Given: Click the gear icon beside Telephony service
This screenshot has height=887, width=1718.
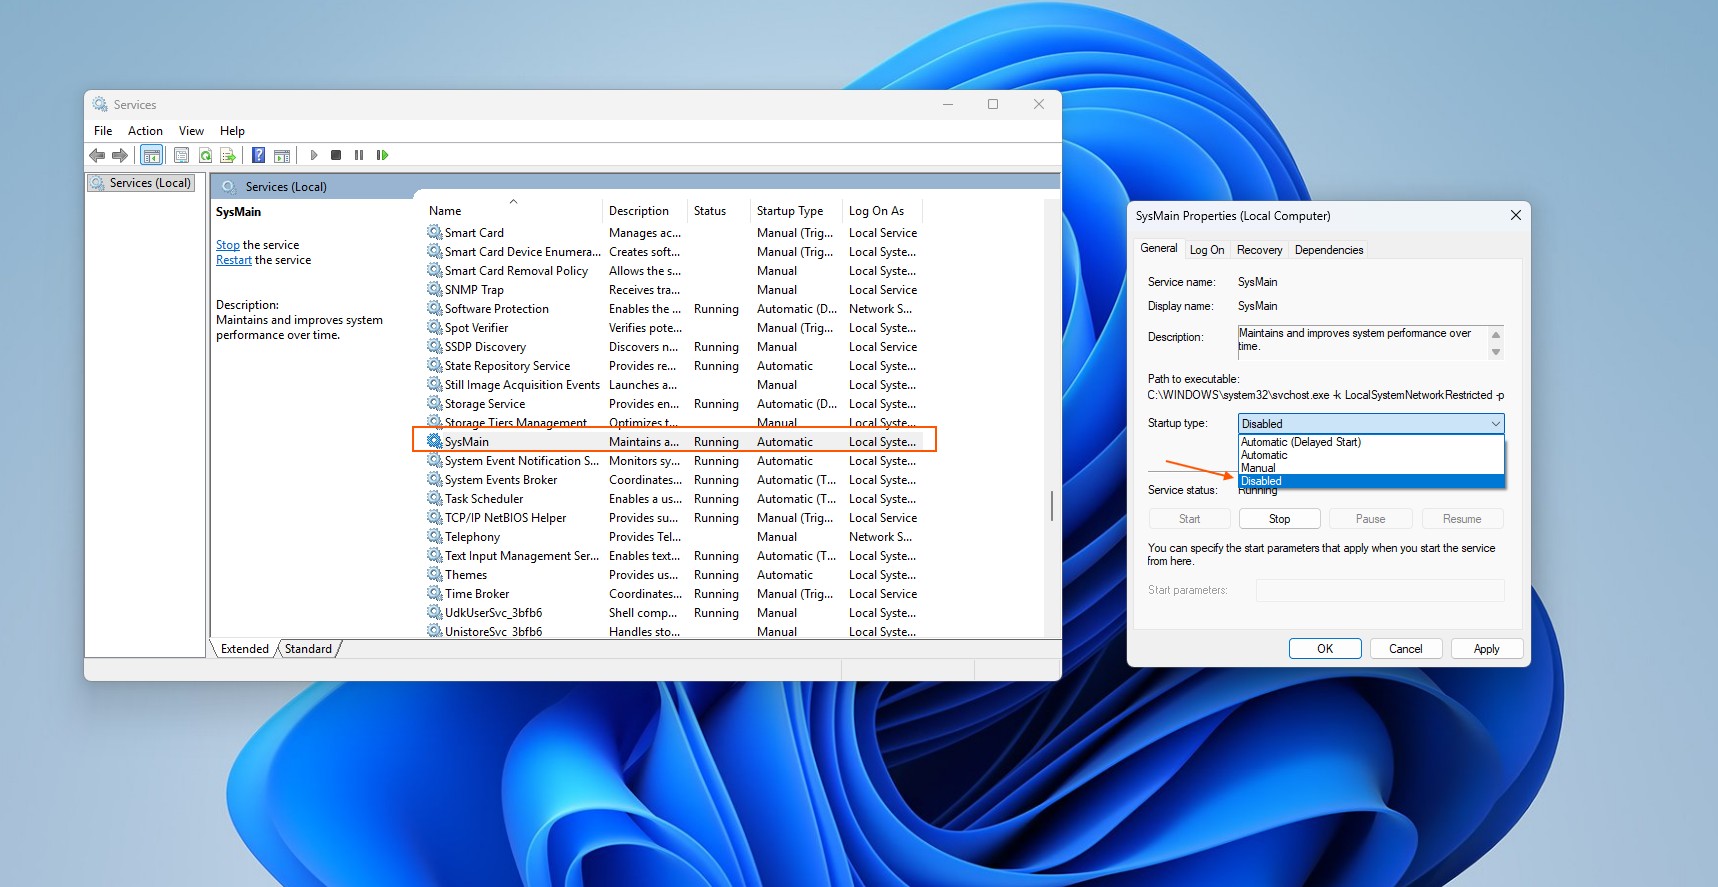Looking at the screenshot, I should [x=435, y=536].
